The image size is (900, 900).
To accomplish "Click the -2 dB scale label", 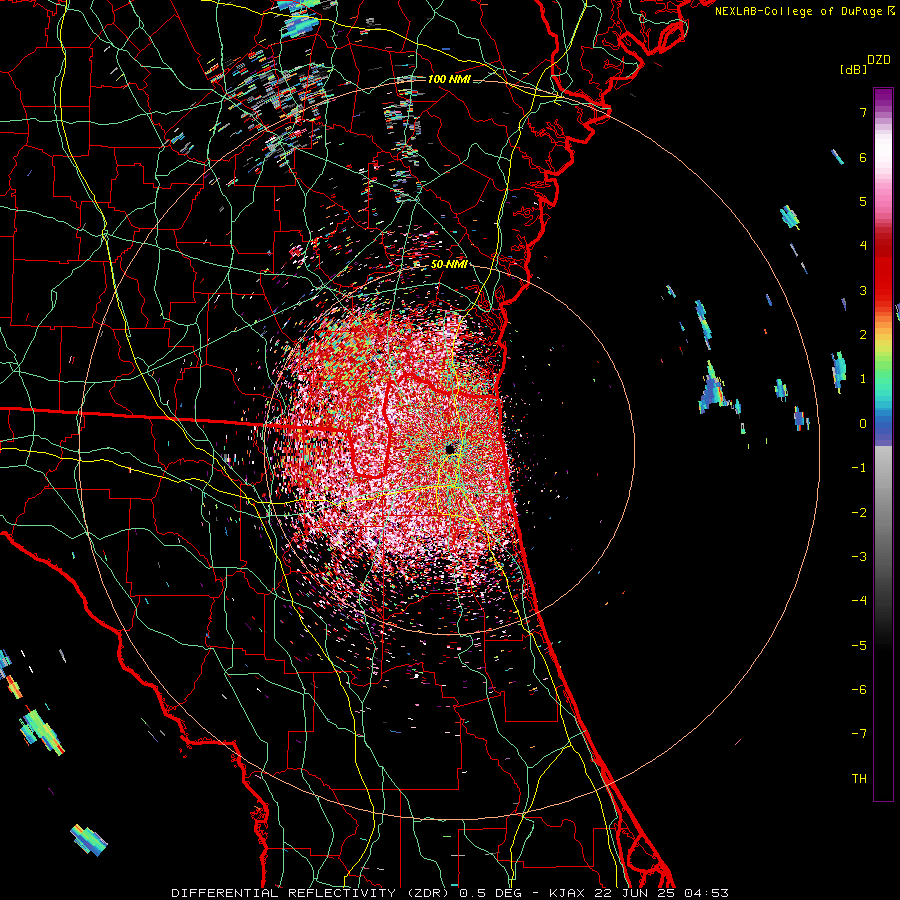I will pos(859,513).
